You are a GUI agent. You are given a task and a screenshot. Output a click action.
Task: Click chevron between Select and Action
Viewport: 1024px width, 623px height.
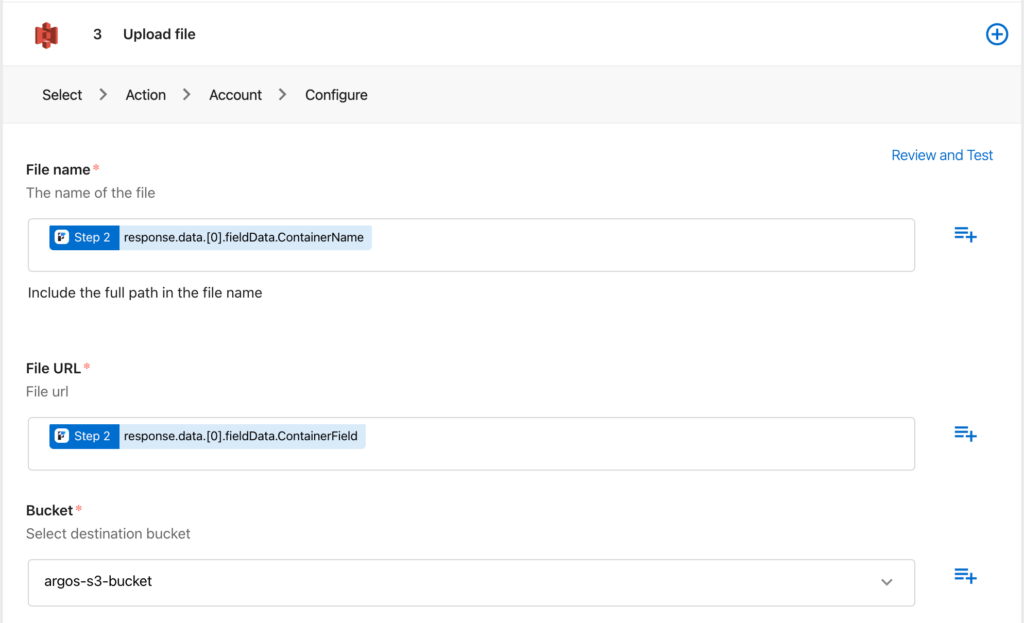(103, 95)
